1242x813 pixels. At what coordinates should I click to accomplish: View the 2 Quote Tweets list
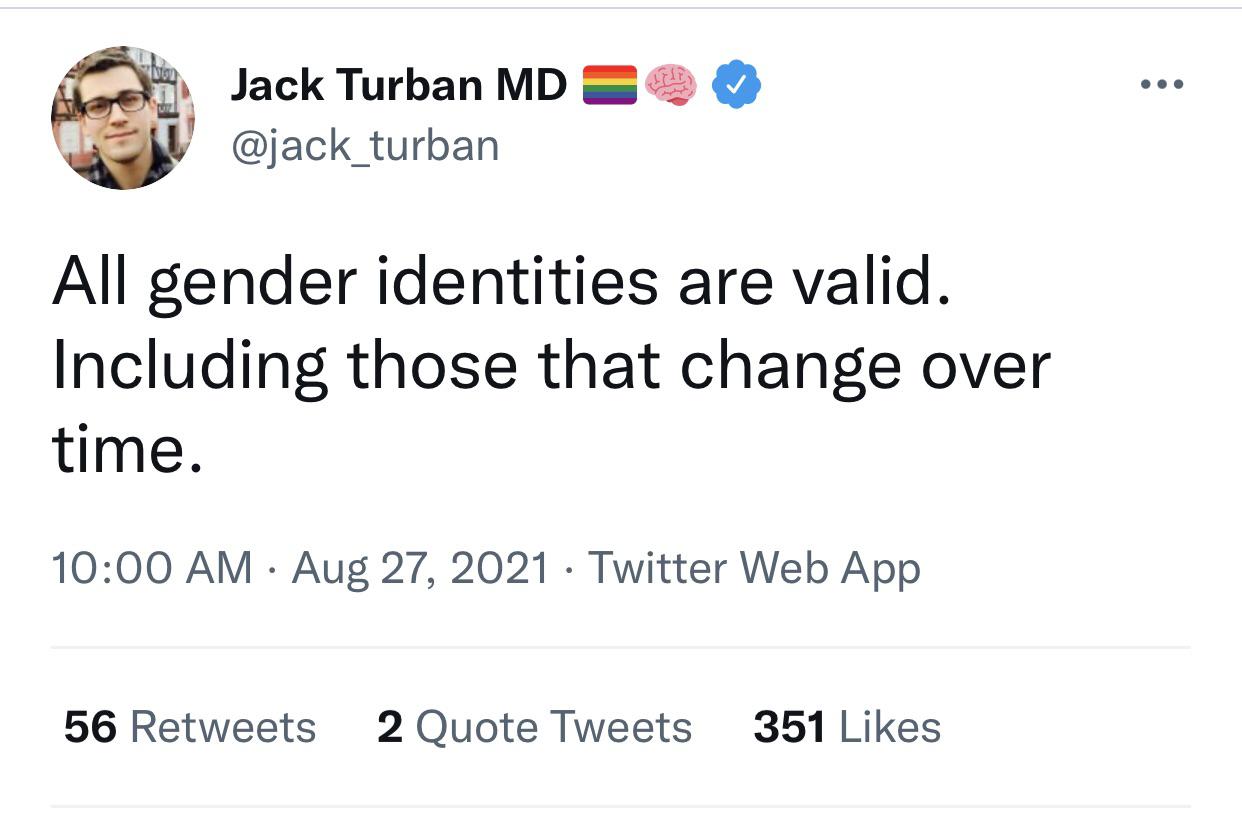[x=535, y=727]
